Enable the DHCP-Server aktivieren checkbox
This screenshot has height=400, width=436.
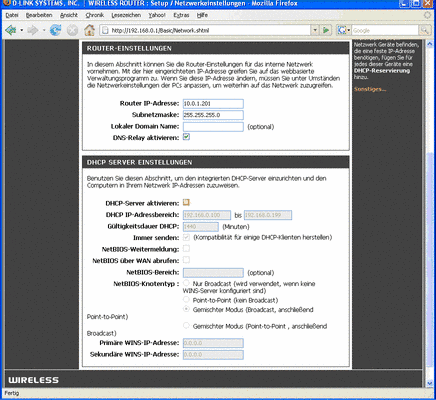coord(186,202)
